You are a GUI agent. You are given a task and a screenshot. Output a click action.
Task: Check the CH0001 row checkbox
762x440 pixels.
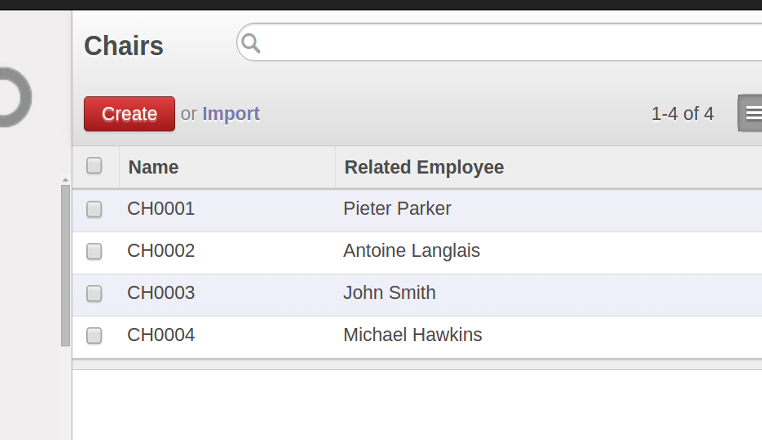[x=94, y=210]
